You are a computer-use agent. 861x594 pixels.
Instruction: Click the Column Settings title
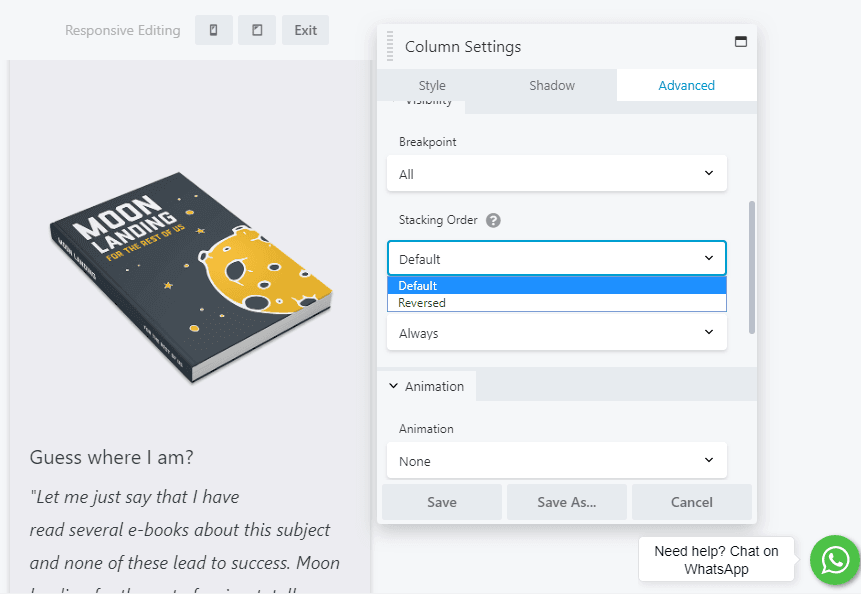[x=463, y=47]
